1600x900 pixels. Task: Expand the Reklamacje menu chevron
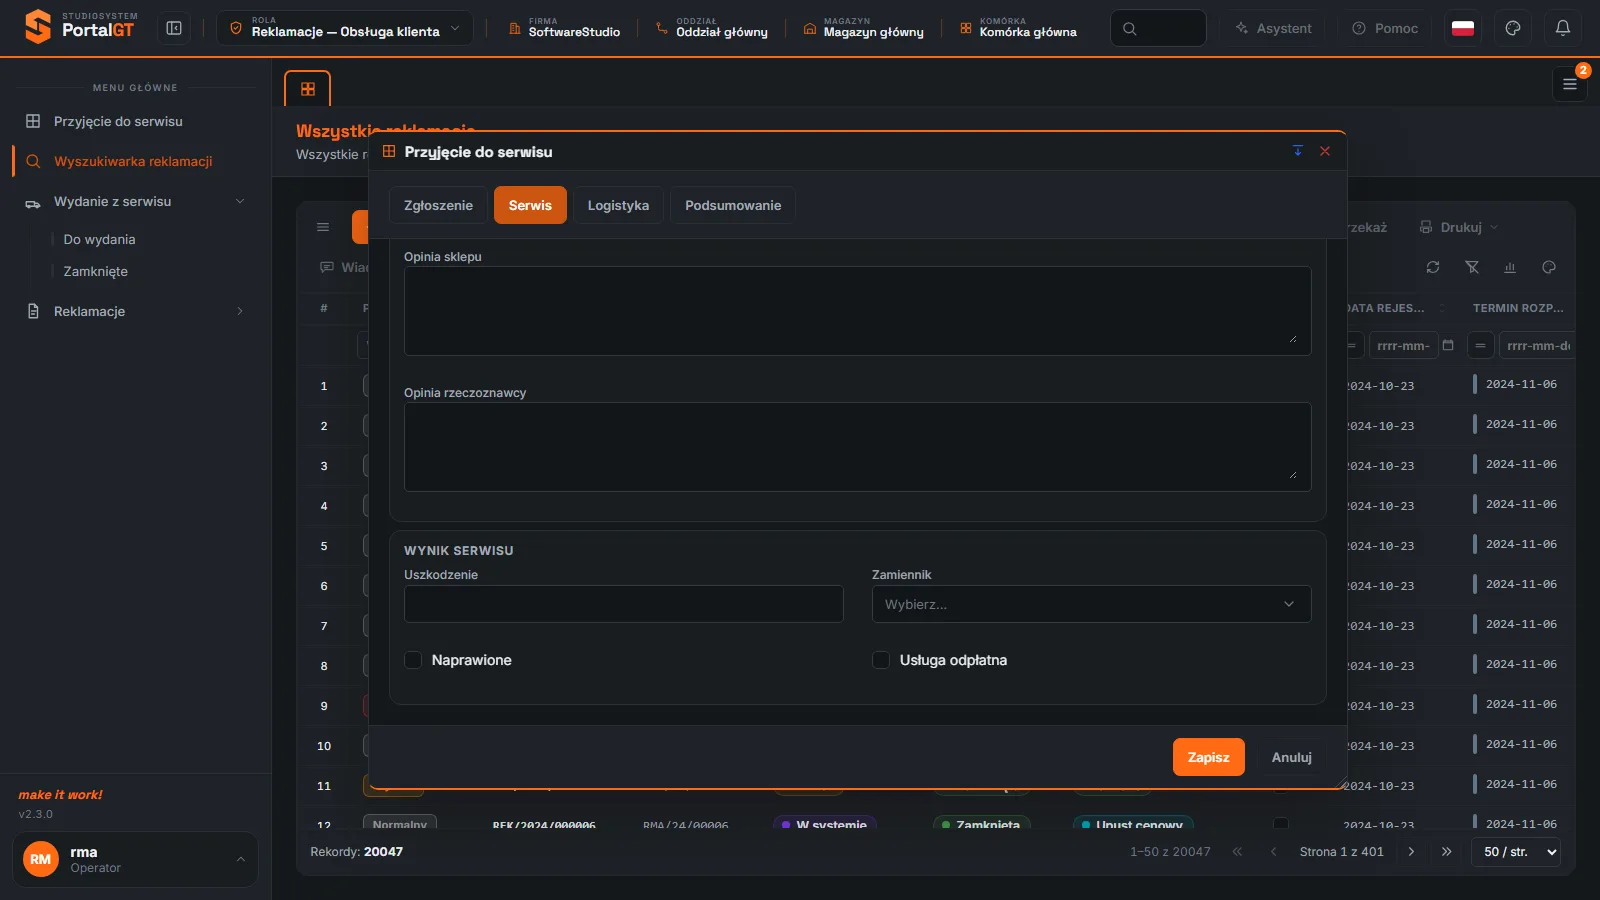(240, 311)
